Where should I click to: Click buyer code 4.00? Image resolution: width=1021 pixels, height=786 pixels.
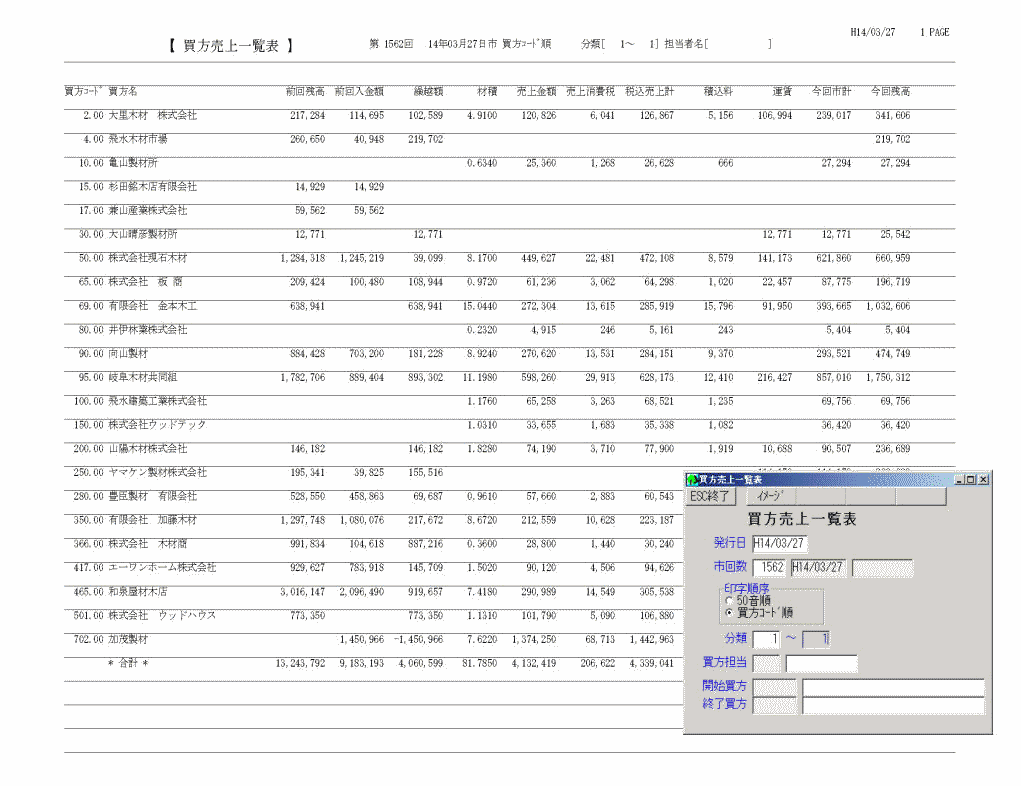pos(93,139)
